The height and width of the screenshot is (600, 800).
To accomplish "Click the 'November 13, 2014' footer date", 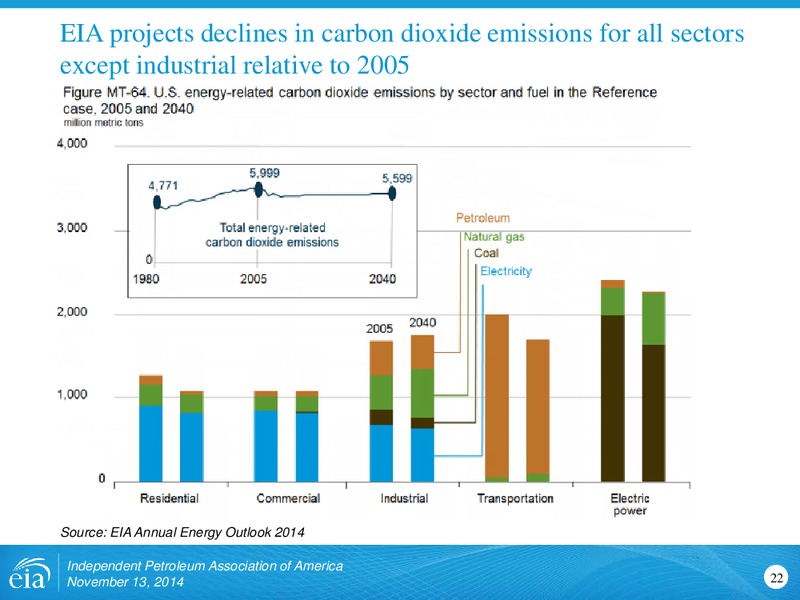I will pos(126,582).
